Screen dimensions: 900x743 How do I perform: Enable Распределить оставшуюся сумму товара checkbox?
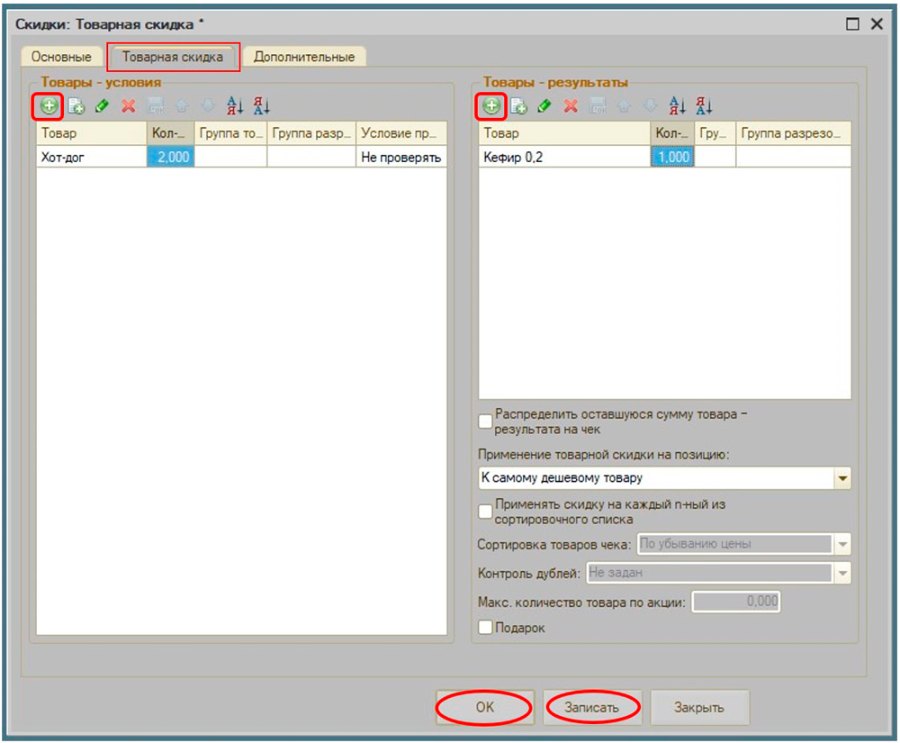tap(486, 421)
